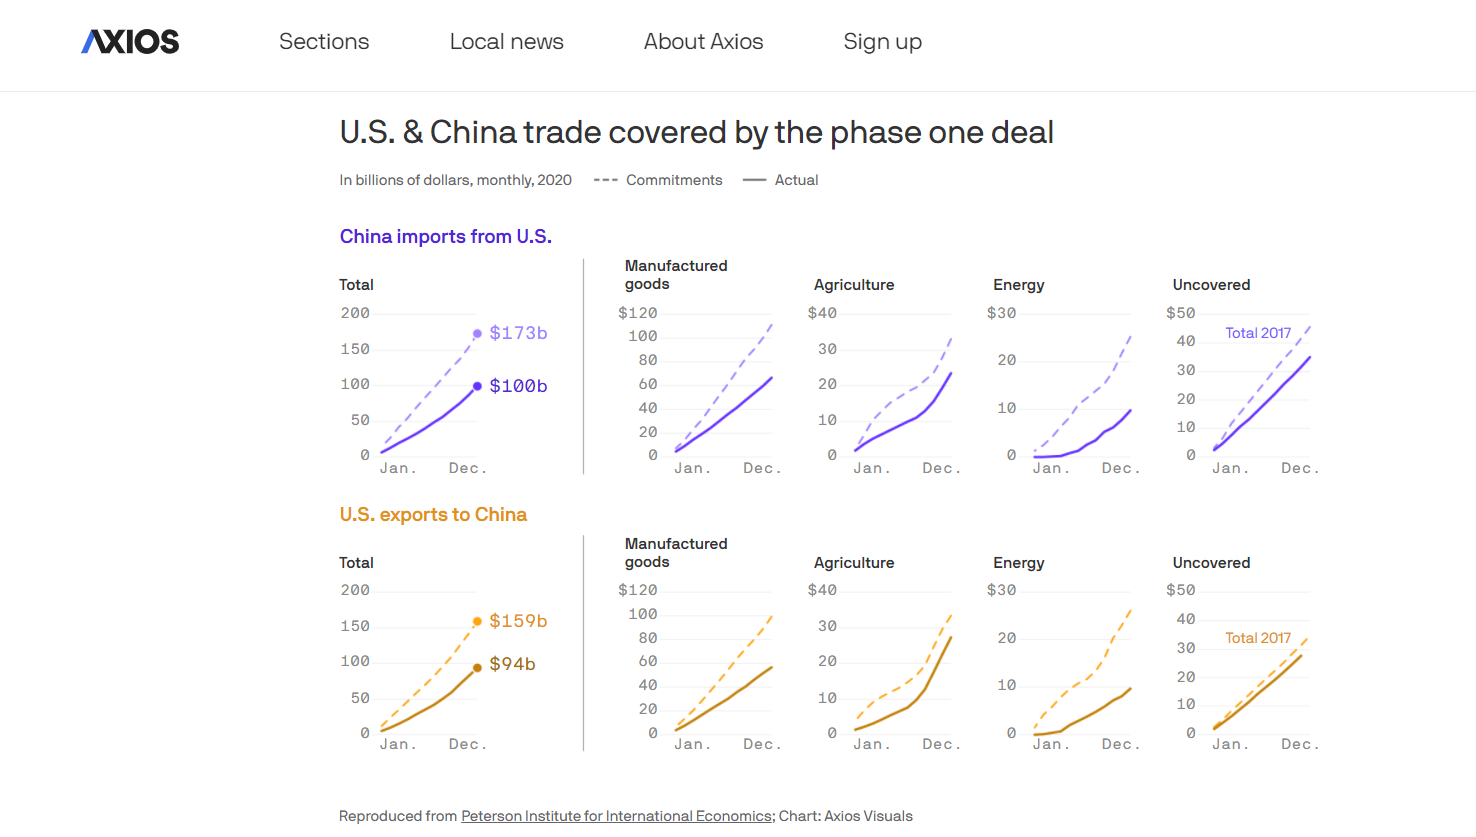The image size is (1476, 837).
Task: Open the About Axios page
Action: [x=703, y=42]
